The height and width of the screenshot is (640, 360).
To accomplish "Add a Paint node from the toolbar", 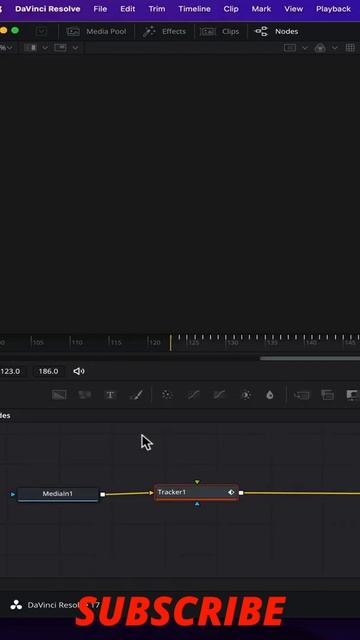I will [x=136, y=395].
